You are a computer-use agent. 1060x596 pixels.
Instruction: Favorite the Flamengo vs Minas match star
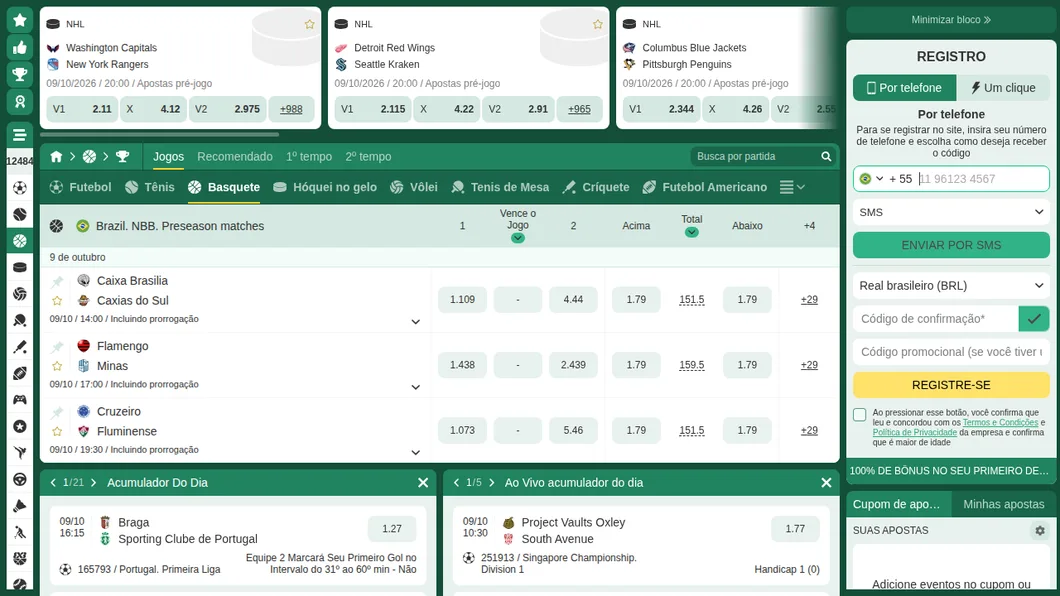(57, 366)
